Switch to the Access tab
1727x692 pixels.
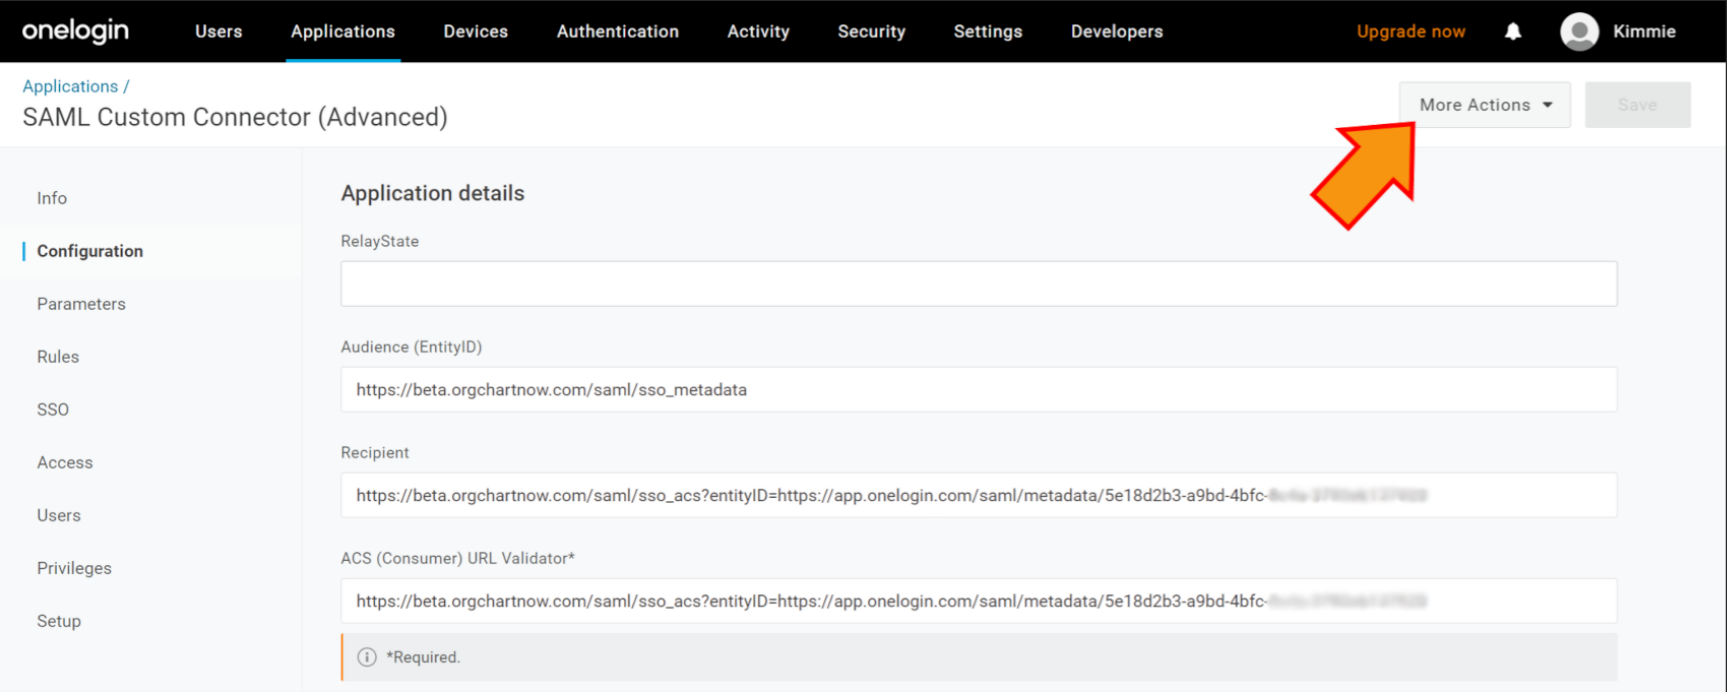point(65,463)
